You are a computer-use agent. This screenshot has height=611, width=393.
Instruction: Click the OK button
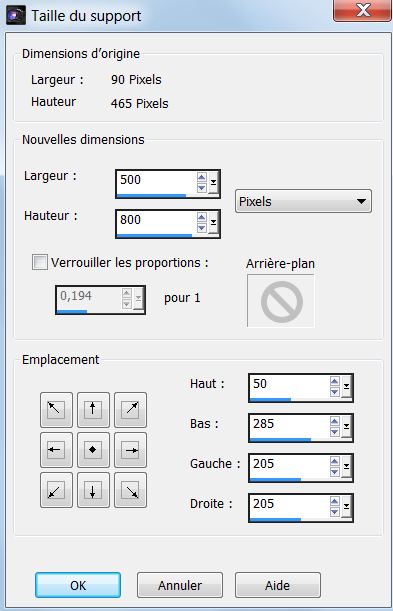point(78,585)
